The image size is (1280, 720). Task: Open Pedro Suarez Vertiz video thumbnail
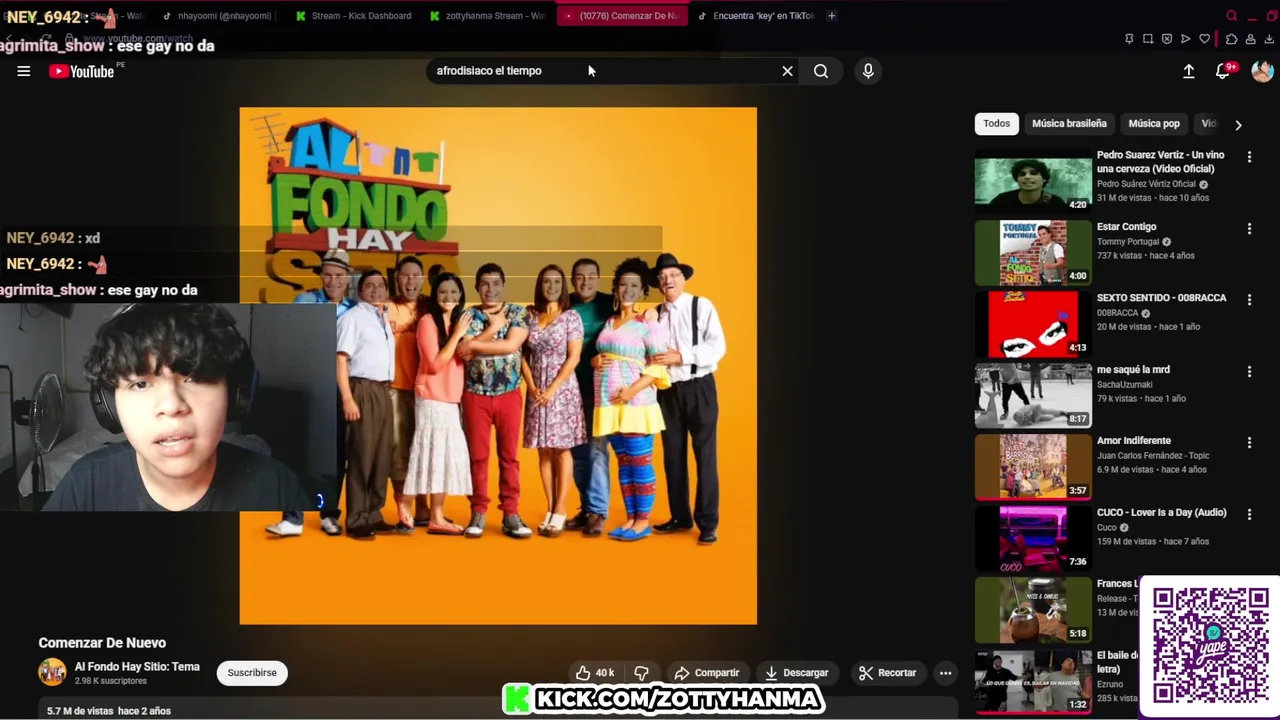(1033, 180)
